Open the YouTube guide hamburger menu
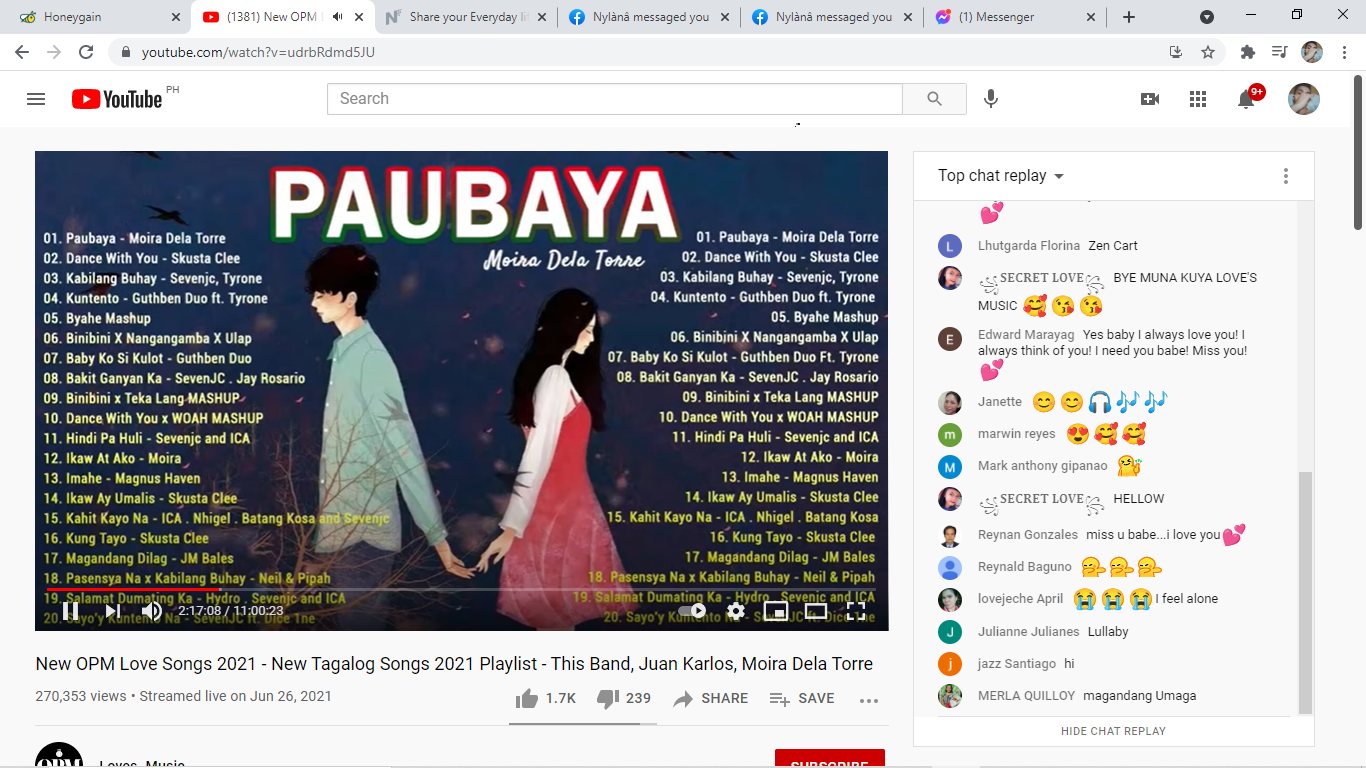 point(36,99)
